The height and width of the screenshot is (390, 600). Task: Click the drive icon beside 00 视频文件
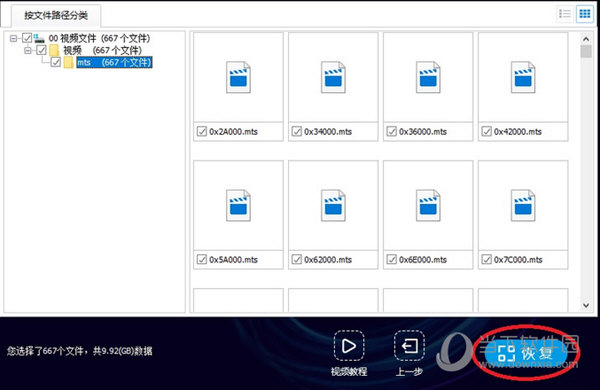[39, 38]
